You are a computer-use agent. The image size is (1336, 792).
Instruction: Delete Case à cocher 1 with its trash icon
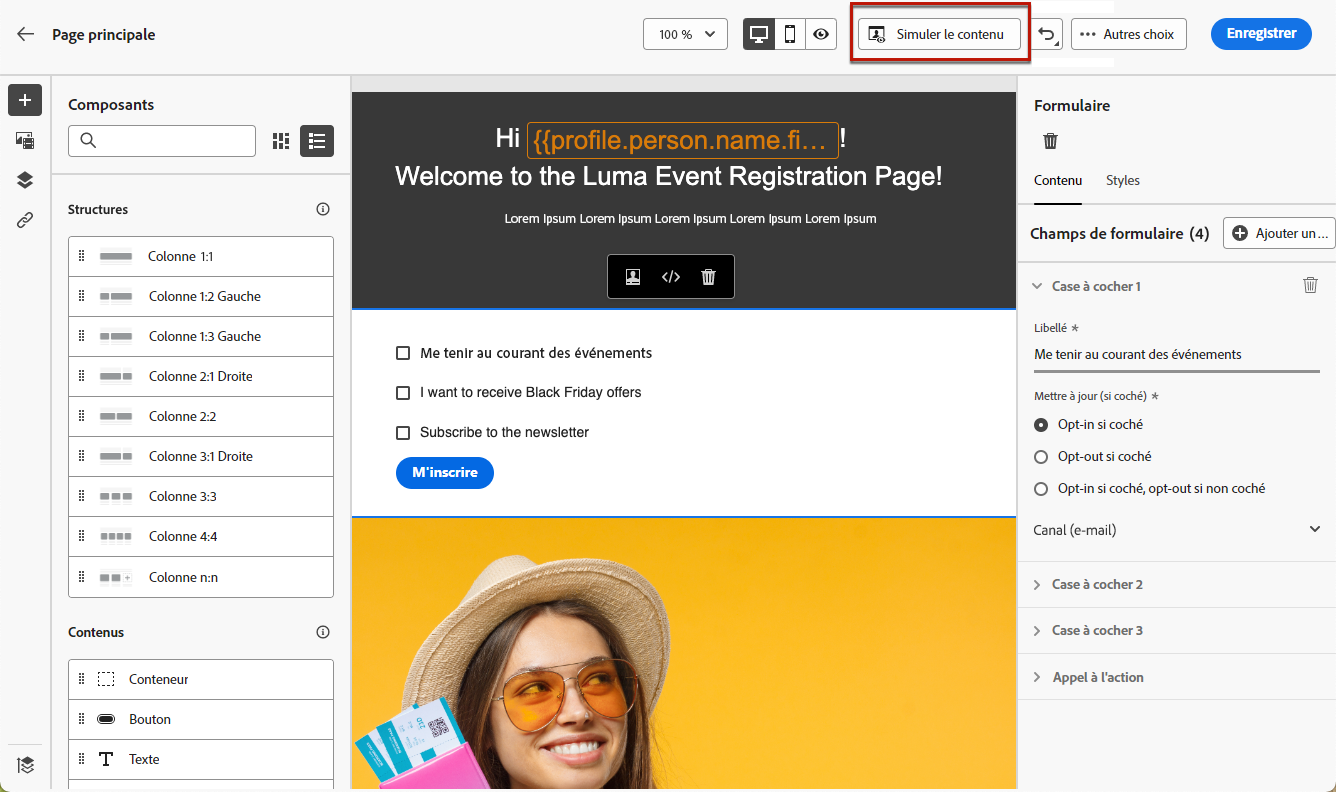point(1310,285)
